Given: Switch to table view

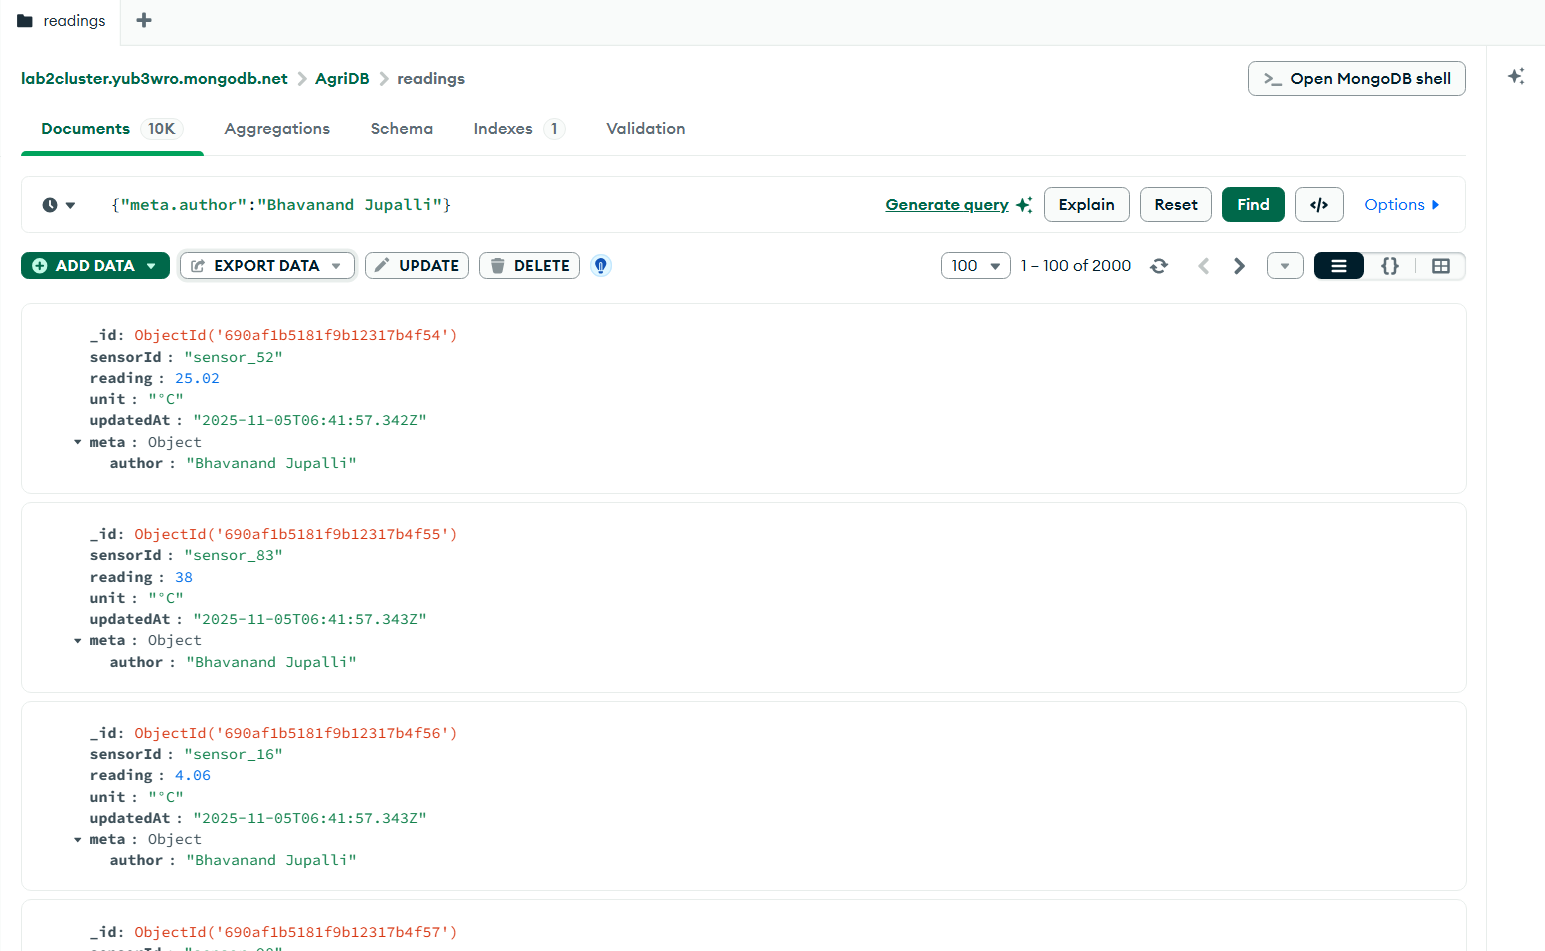Looking at the screenshot, I should point(1440,266).
